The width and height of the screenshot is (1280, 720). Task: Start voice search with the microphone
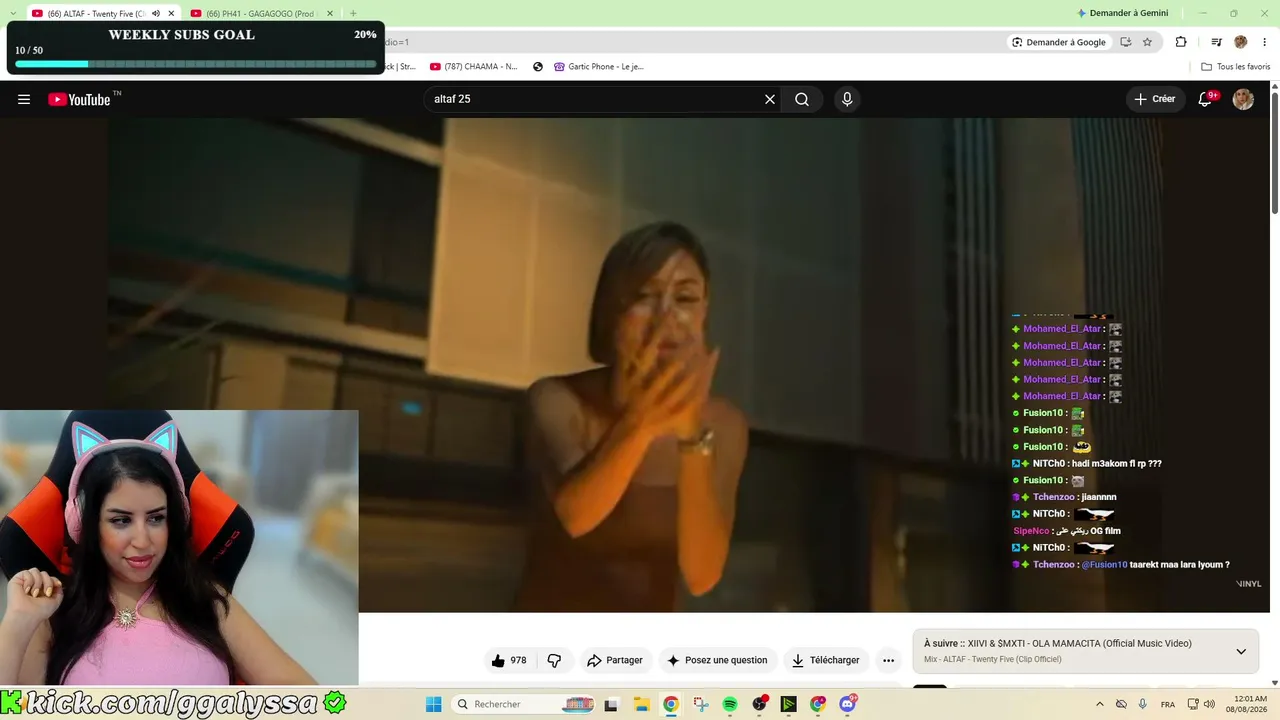click(x=847, y=99)
